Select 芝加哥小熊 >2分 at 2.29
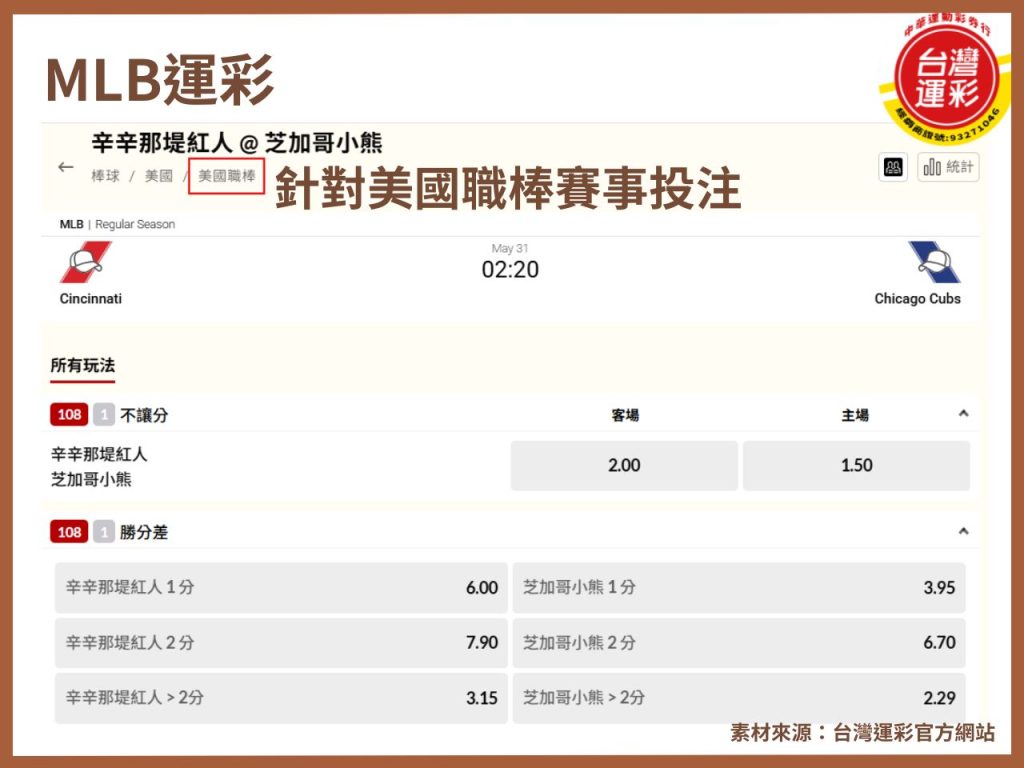The image size is (1024, 768). 739,697
